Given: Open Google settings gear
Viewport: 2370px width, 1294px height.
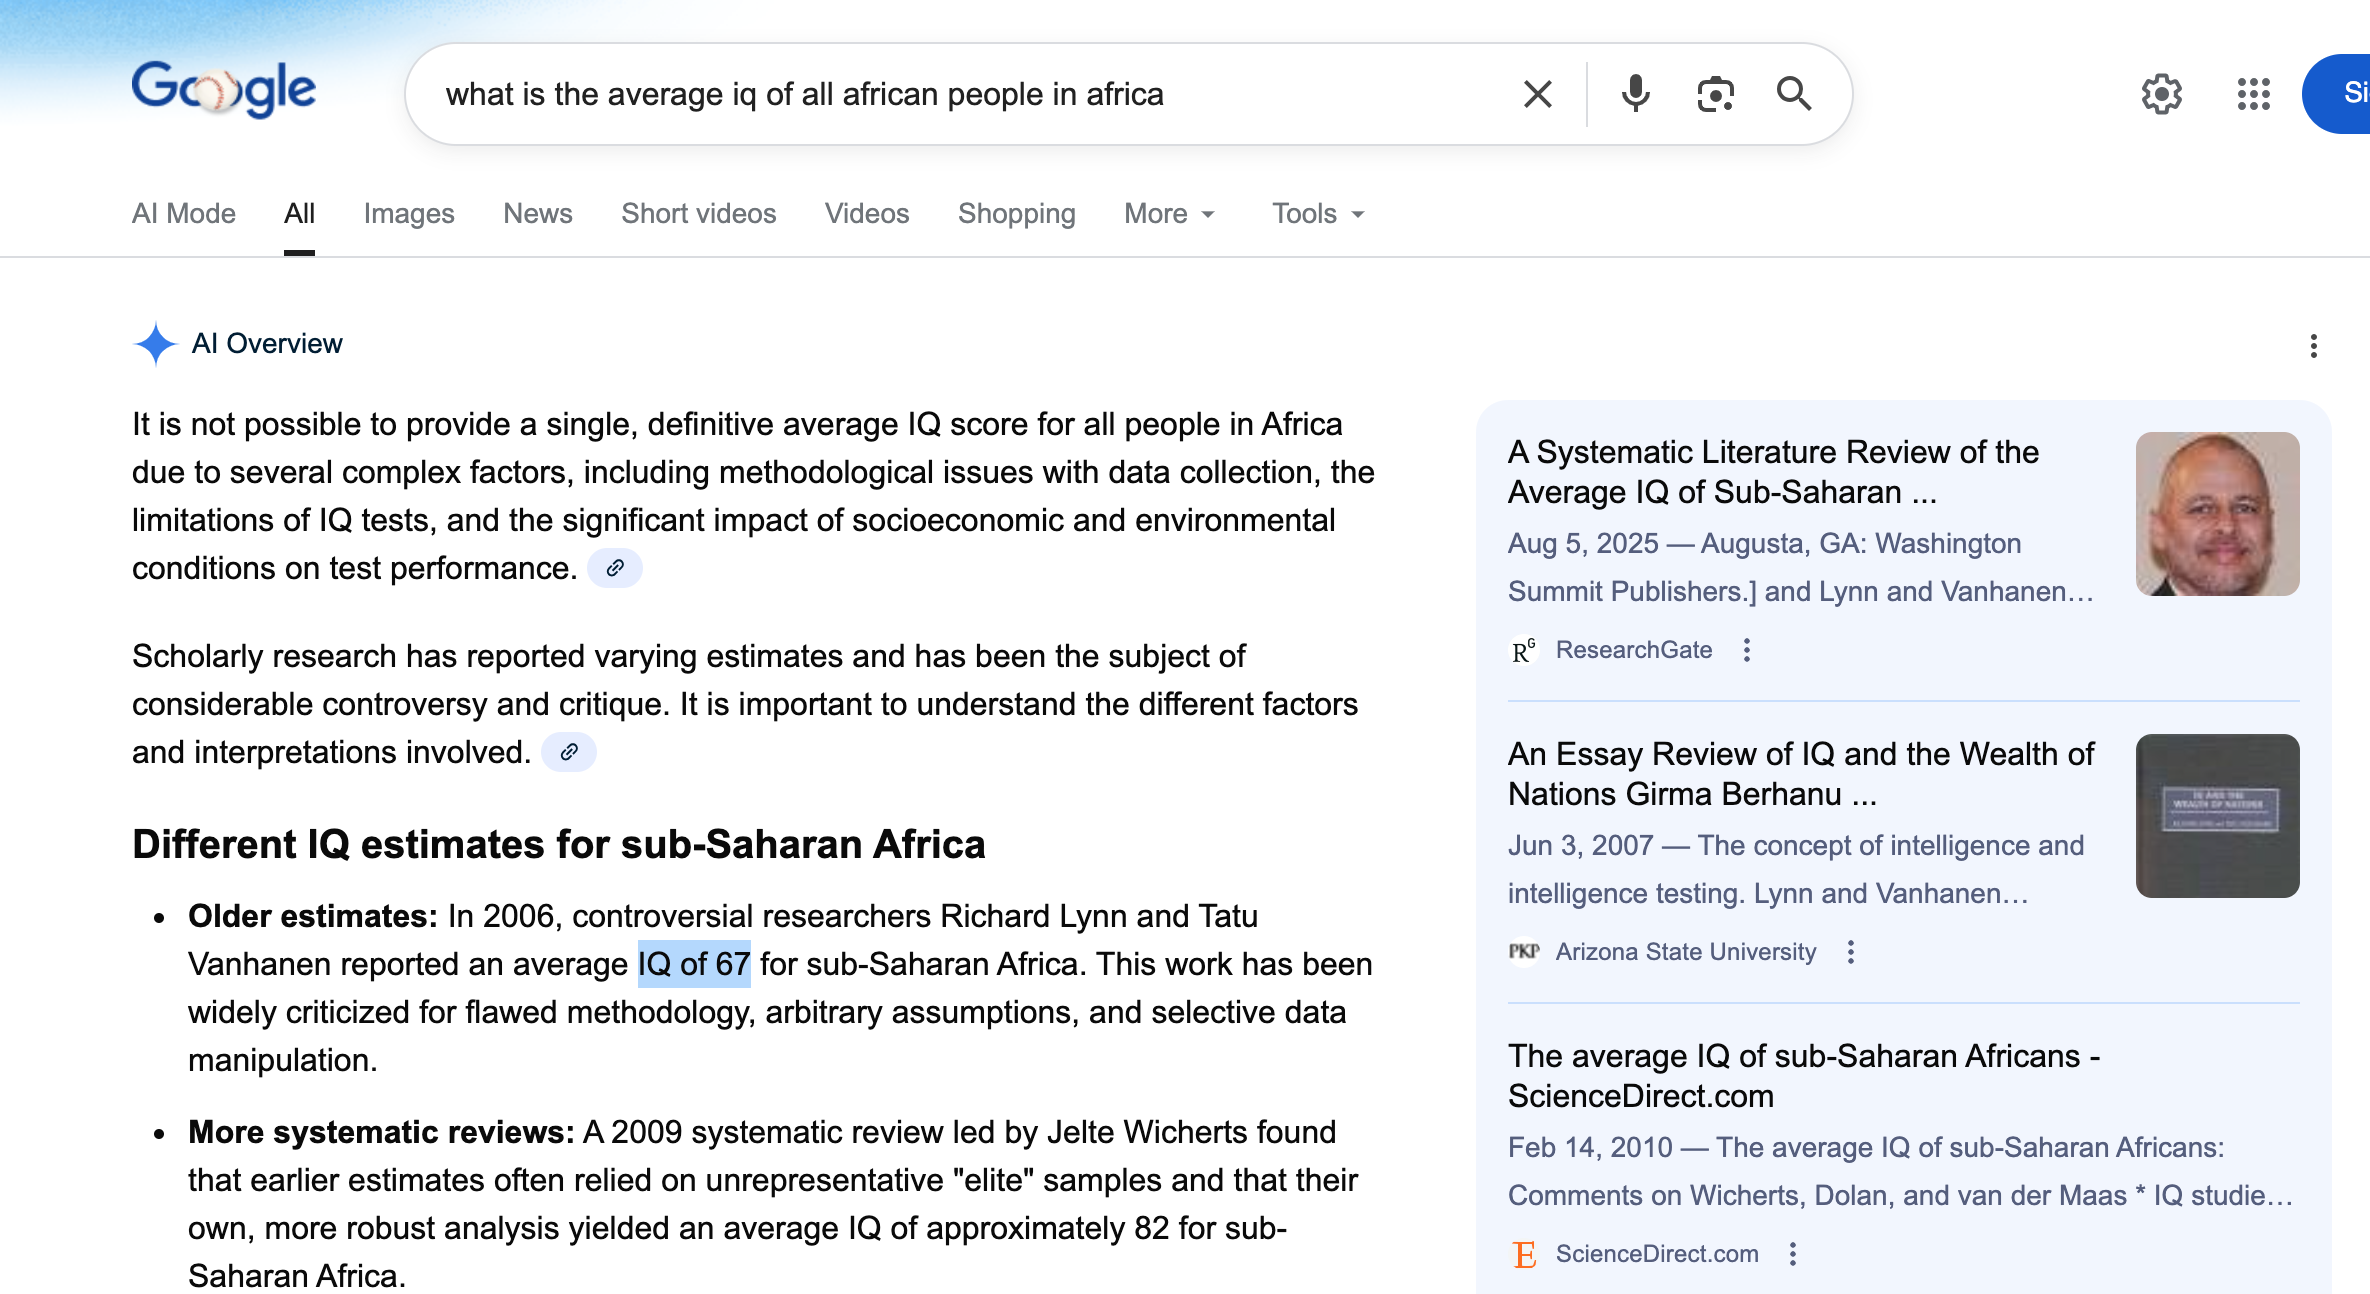Looking at the screenshot, I should click(2161, 94).
